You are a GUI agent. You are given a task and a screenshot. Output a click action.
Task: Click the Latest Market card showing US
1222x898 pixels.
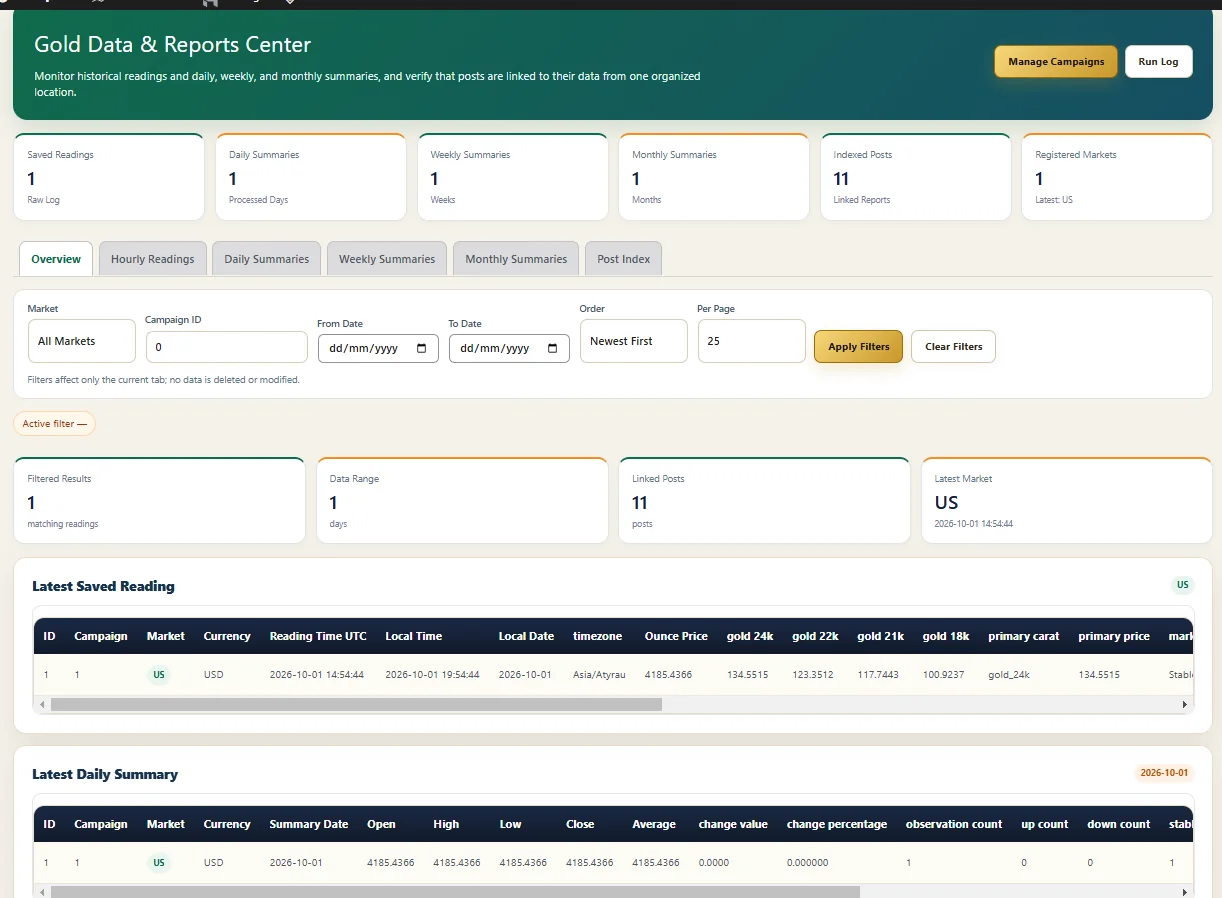1067,501
